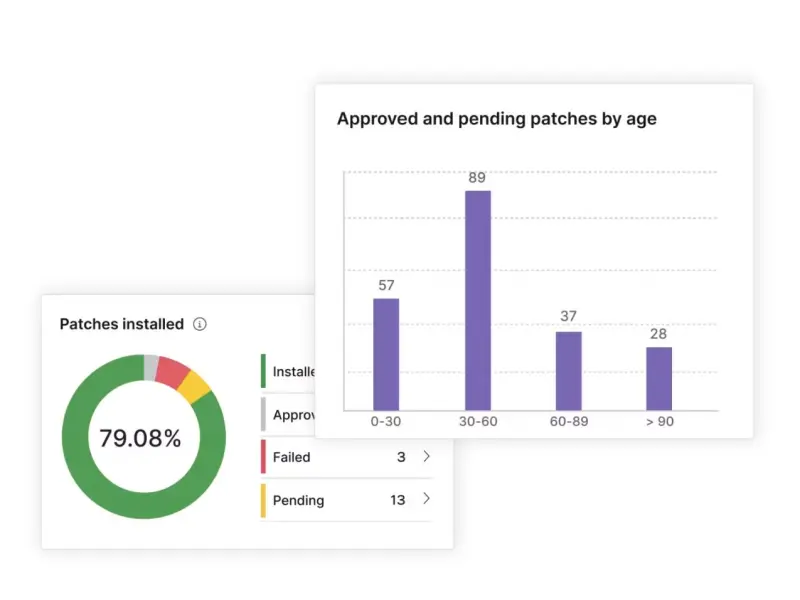The image size is (800, 600).
Task: Click the 'Approved and pending patches by age' title
Action: point(496,119)
